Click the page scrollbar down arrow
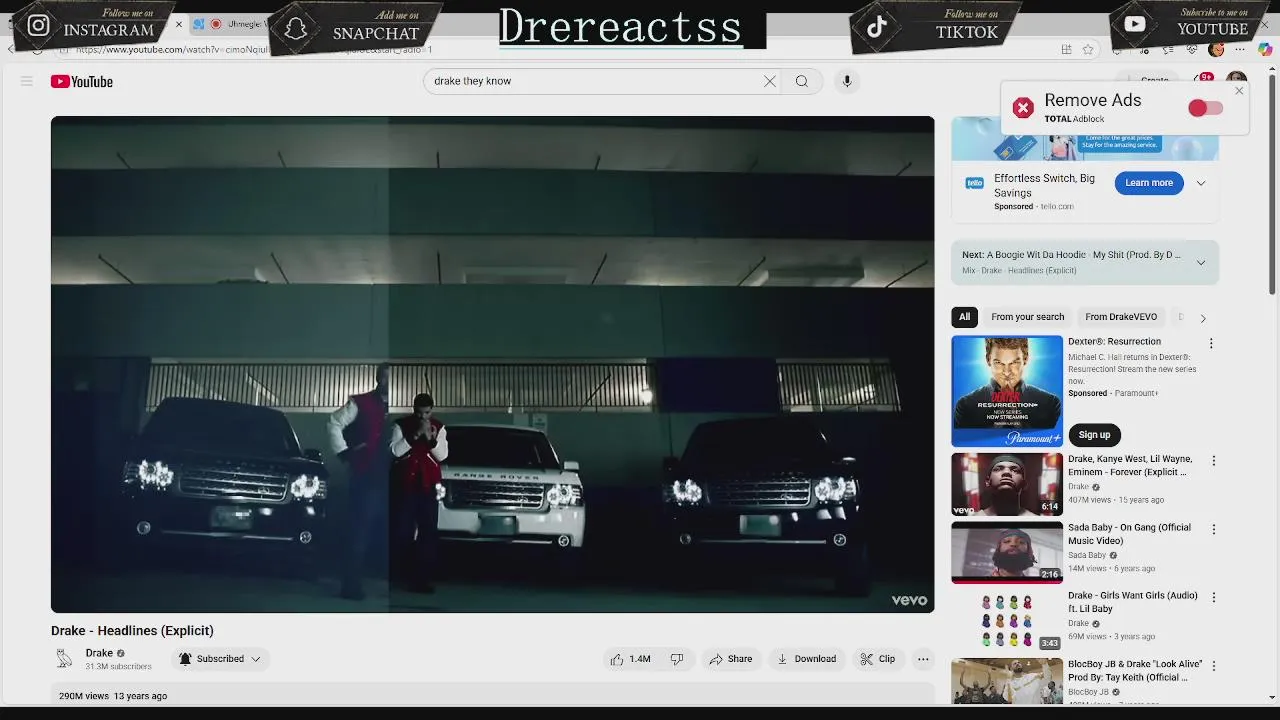Image resolution: width=1280 pixels, height=720 pixels. pyautogui.click(x=1272, y=697)
